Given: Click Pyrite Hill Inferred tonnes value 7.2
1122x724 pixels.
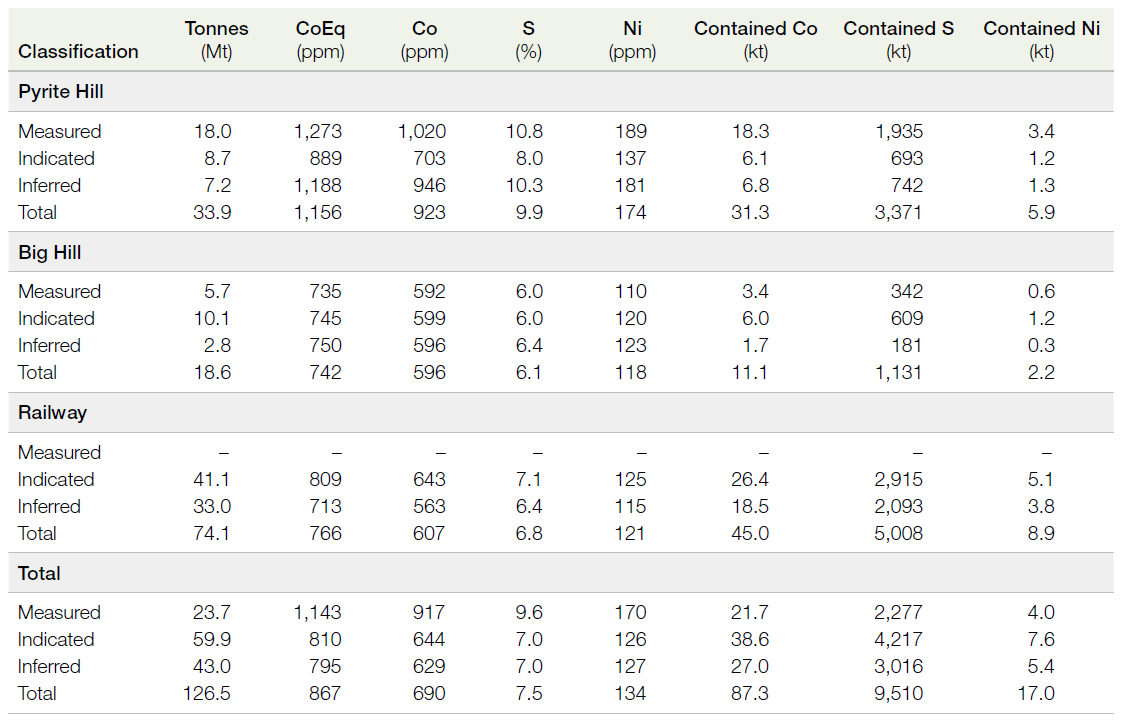Looking at the screenshot, I should (218, 186).
